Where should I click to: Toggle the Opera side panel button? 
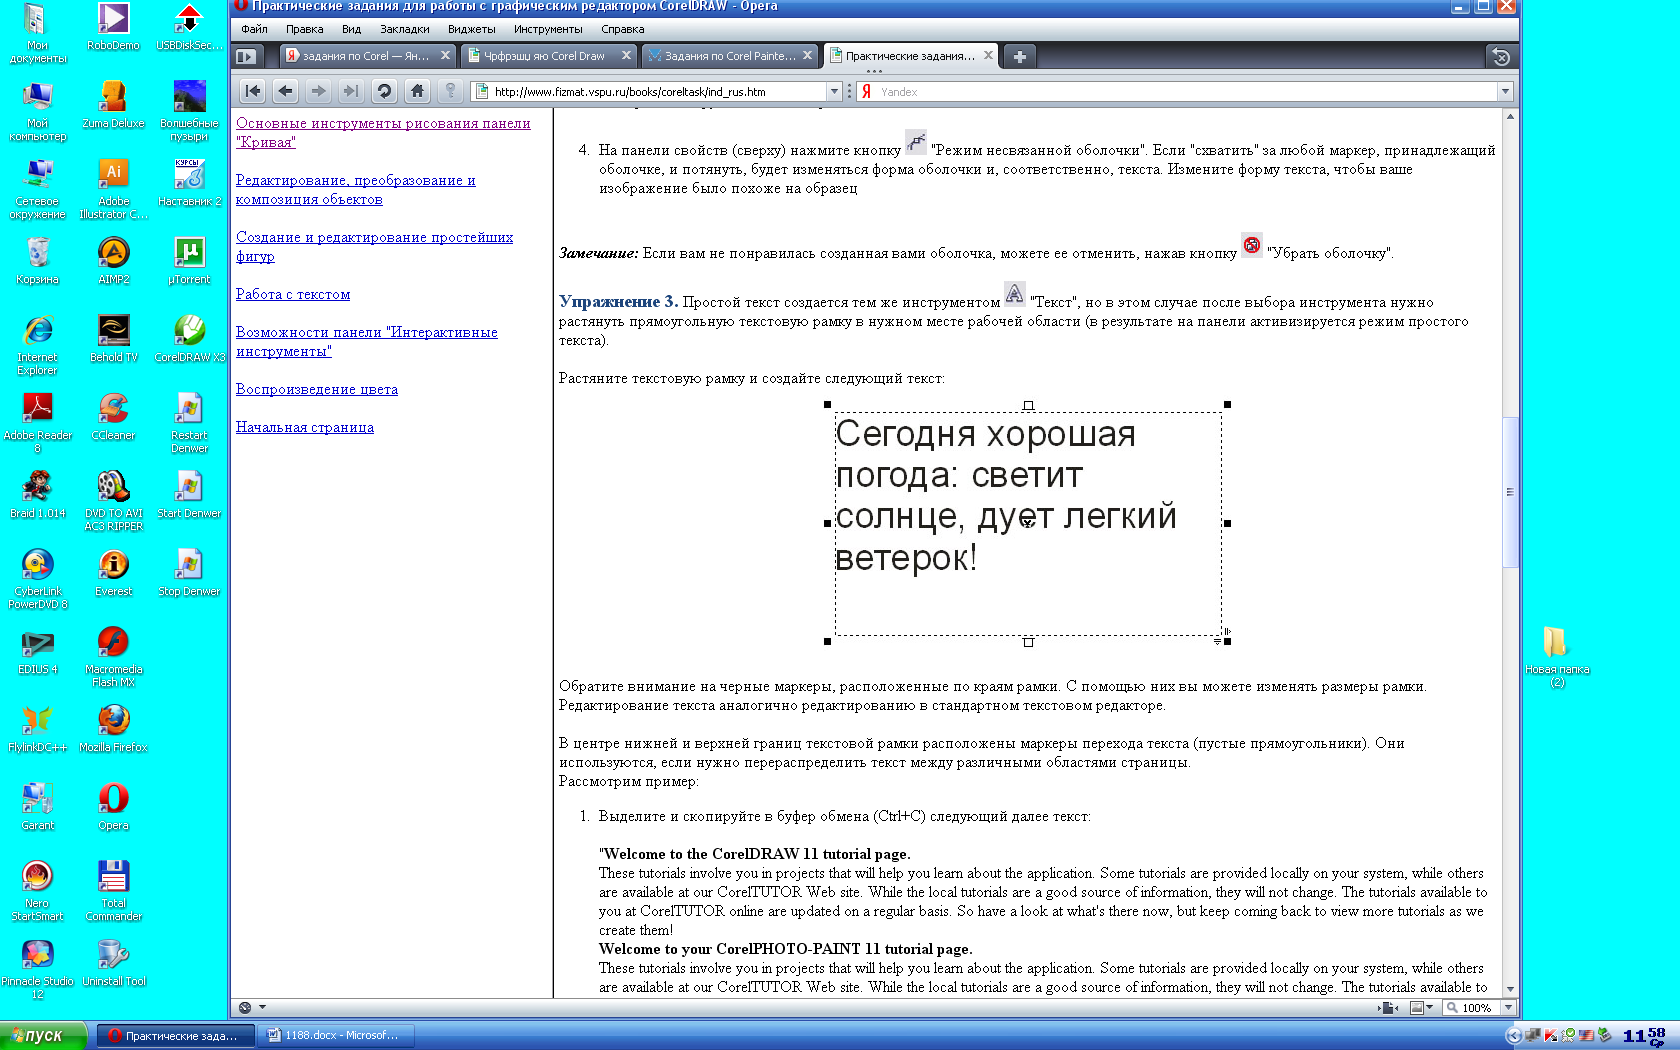(x=246, y=56)
